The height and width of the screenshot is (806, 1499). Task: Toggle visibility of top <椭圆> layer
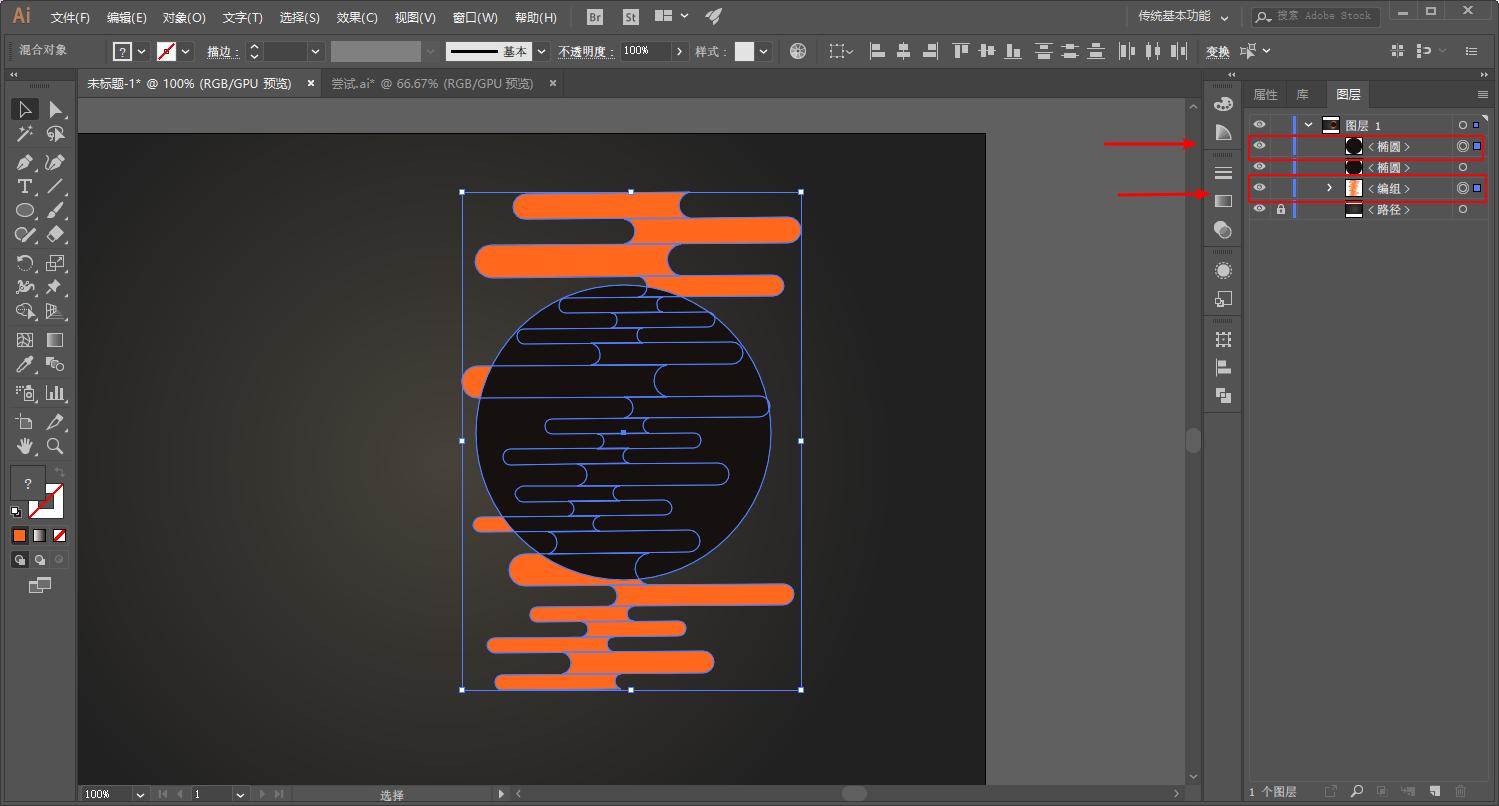pyautogui.click(x=1259, y=146)
